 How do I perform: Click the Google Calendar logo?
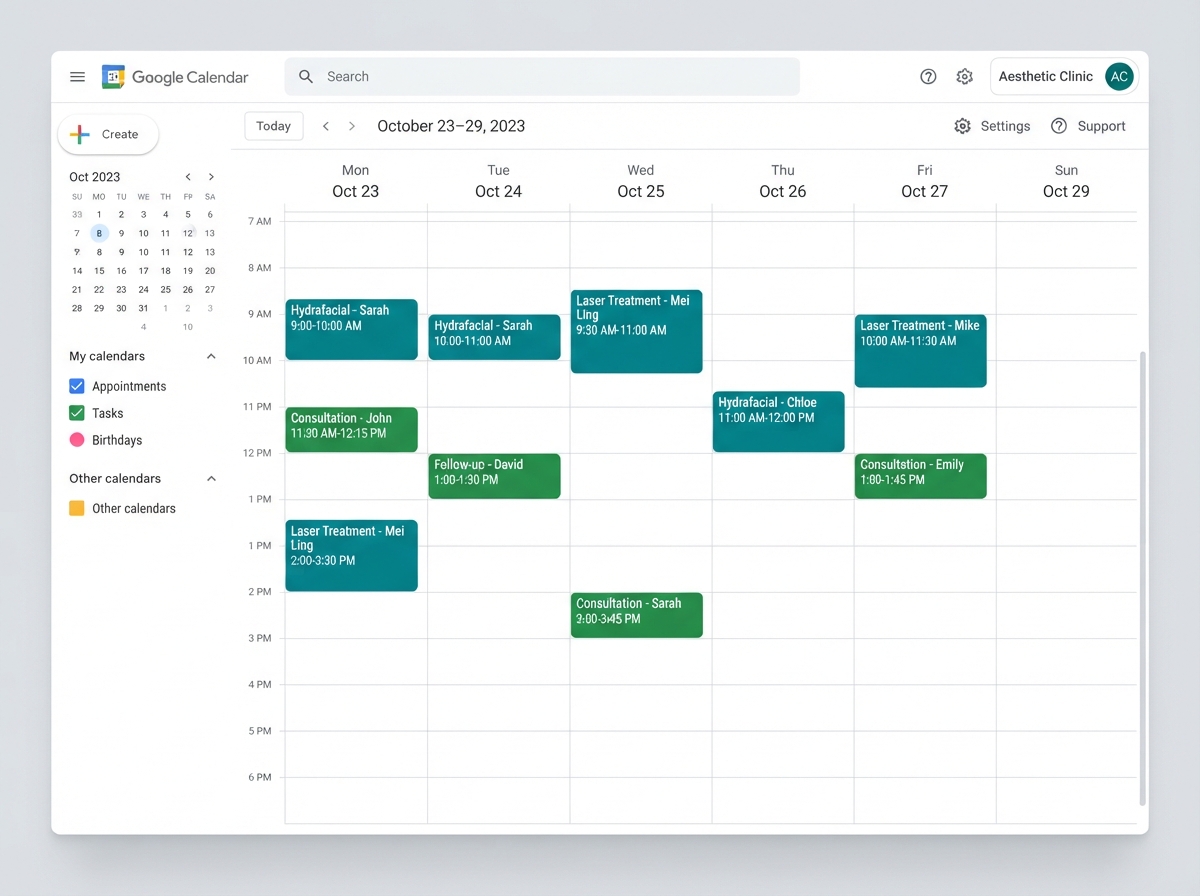click(176, 77)
